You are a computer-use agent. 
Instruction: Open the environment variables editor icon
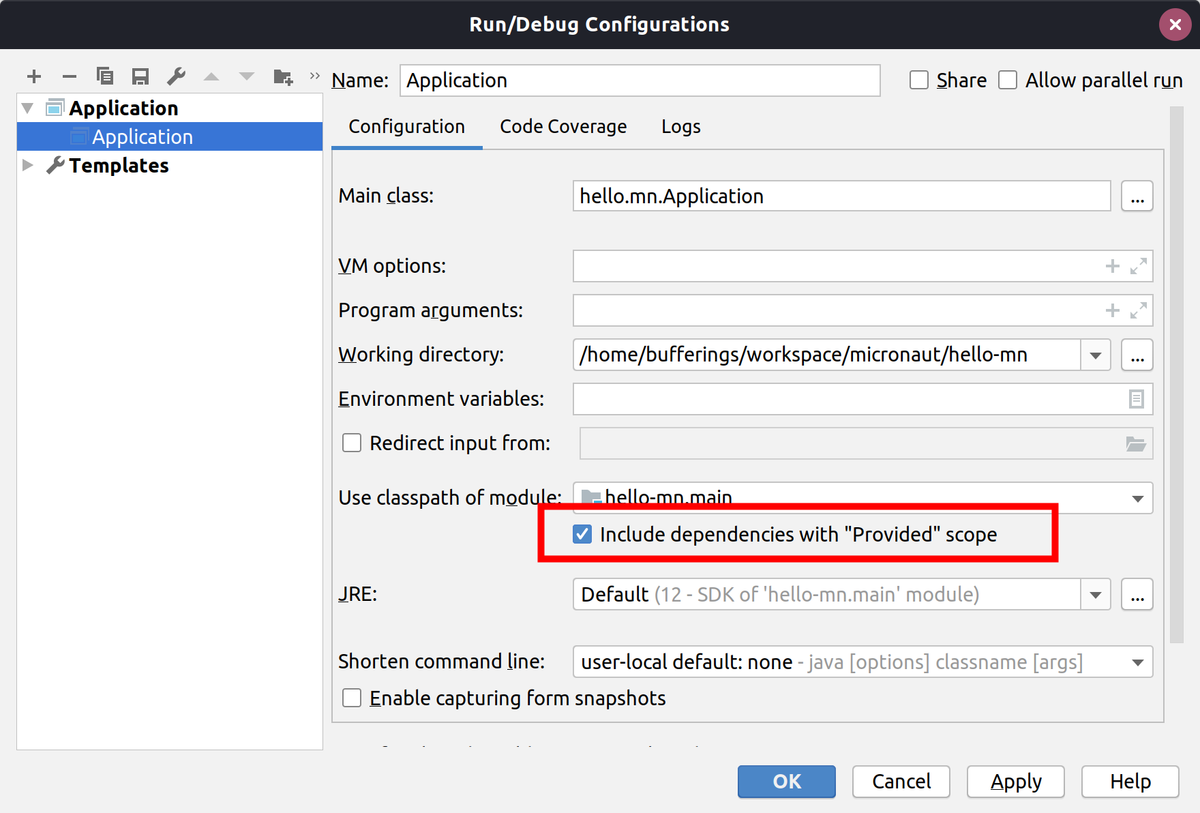(1136, 399)
